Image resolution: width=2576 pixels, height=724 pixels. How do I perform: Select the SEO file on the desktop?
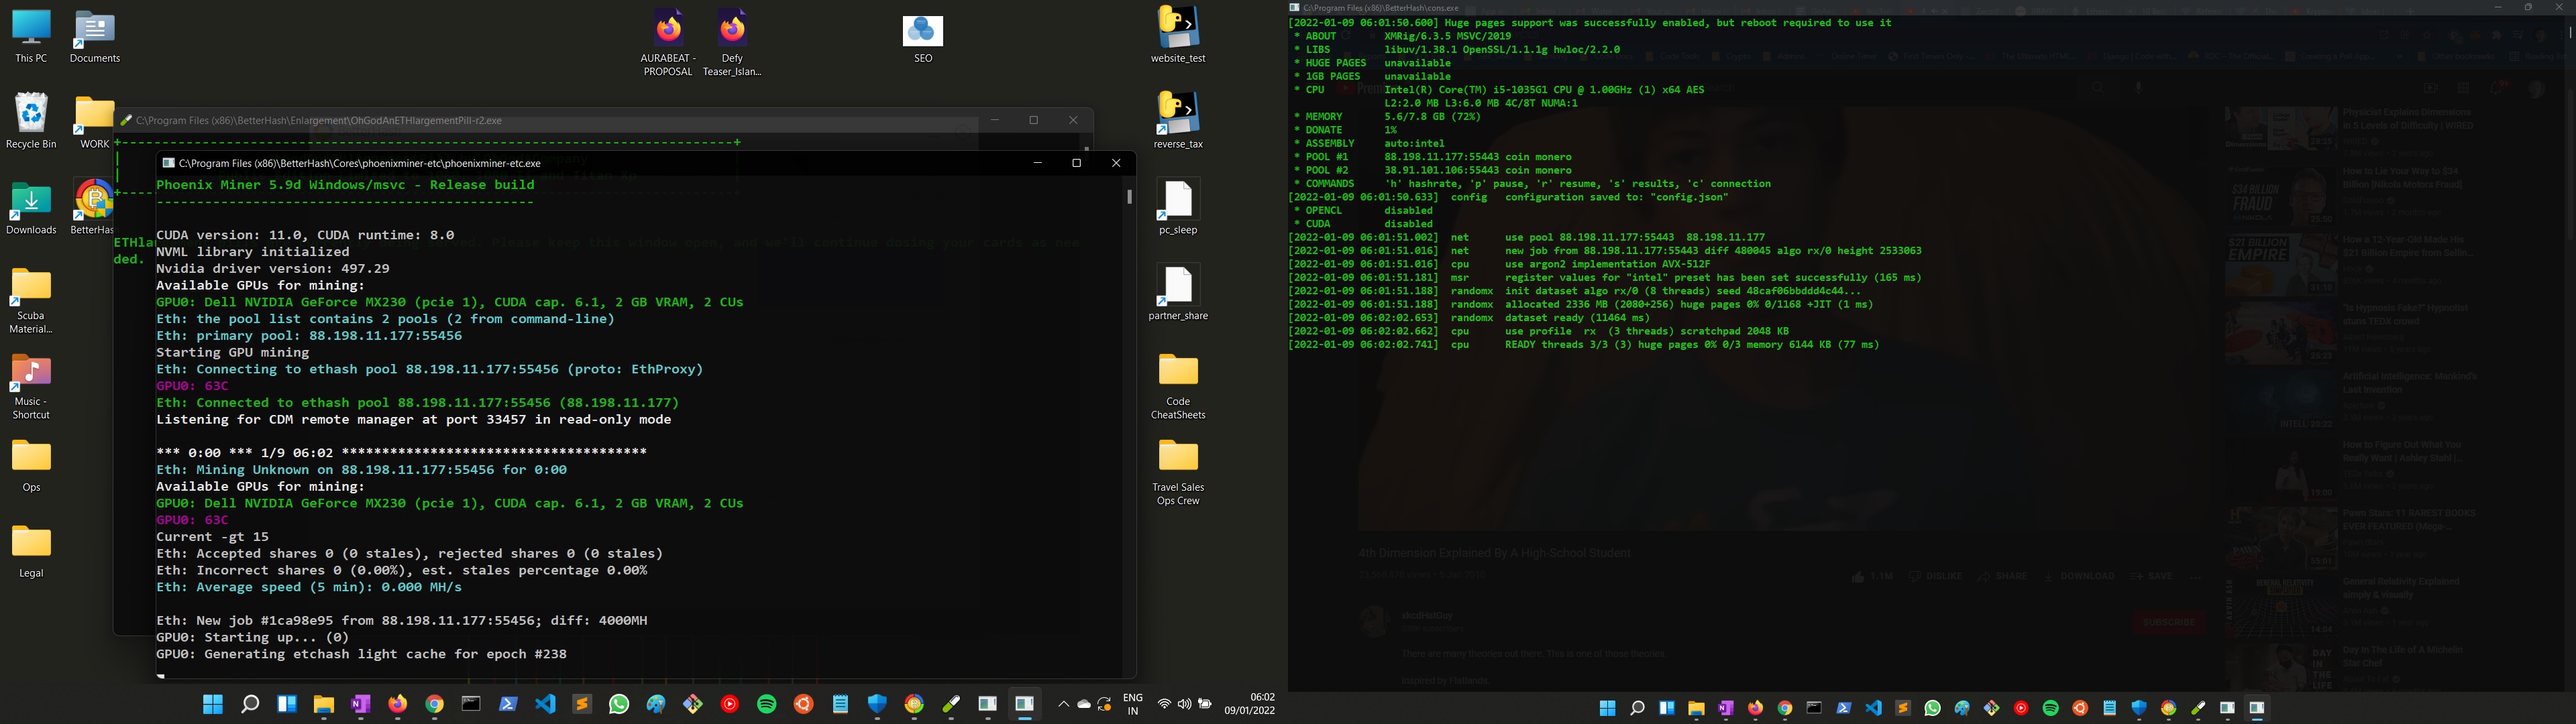923,39
